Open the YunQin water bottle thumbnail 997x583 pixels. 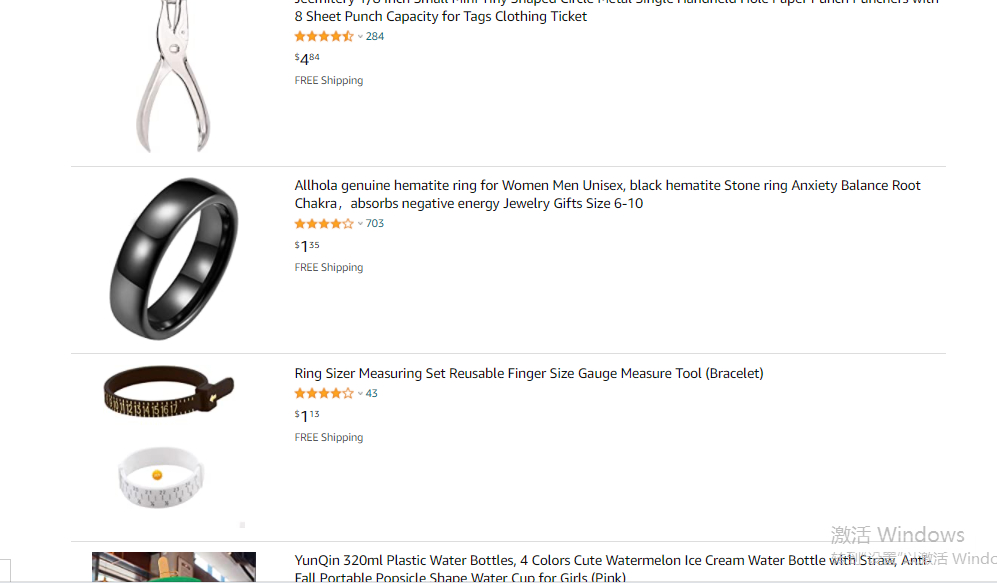point(173,567)
